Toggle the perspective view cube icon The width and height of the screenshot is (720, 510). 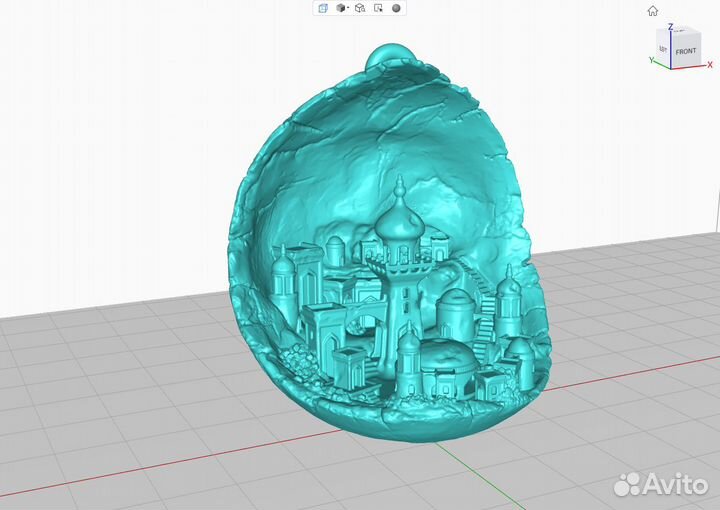323,8
